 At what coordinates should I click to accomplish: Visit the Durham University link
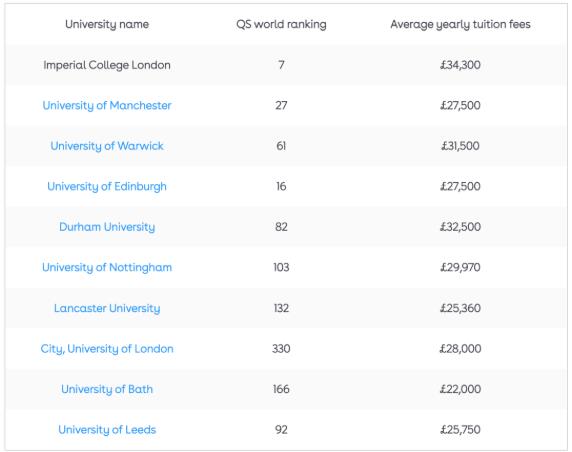pos(107,227)
